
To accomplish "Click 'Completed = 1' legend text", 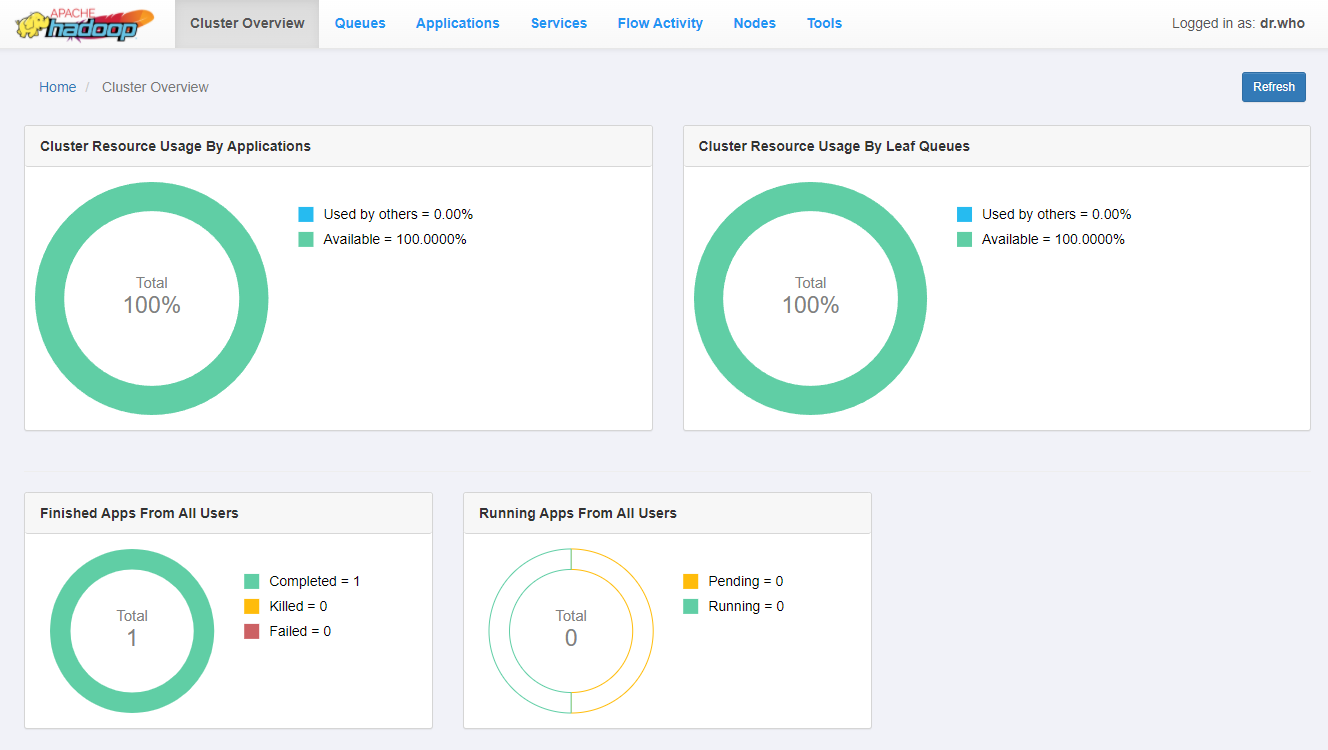I will pos(315,581).
